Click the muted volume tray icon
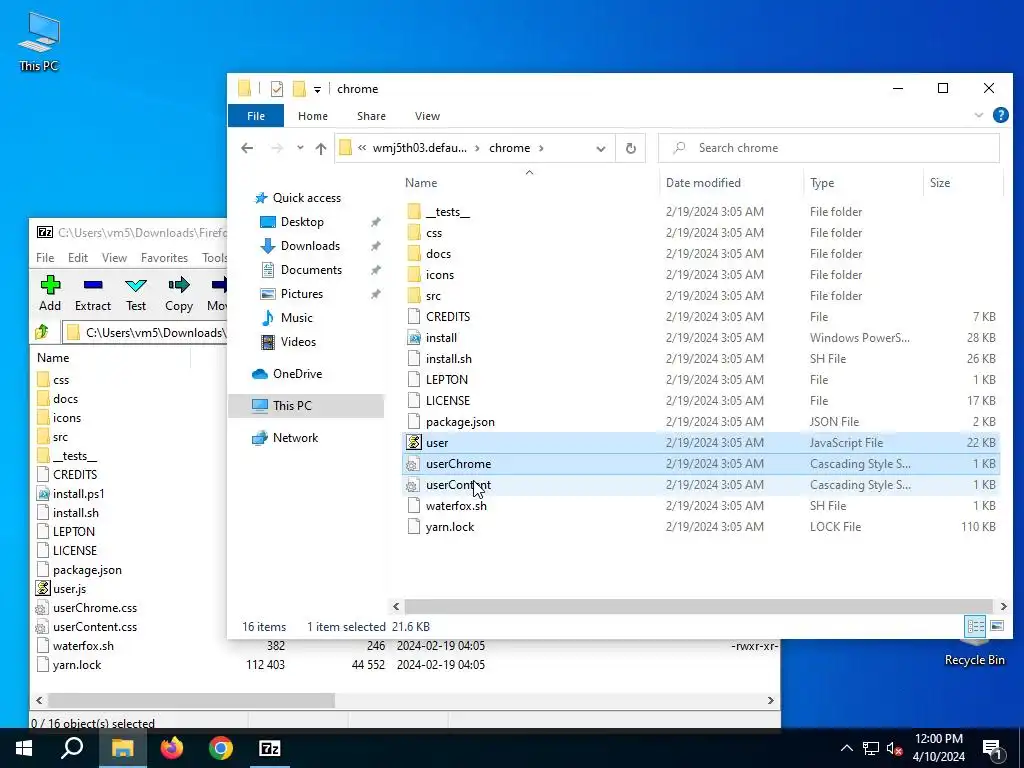1024x768 pixels. pyautogui.click(x=894, y=748)
